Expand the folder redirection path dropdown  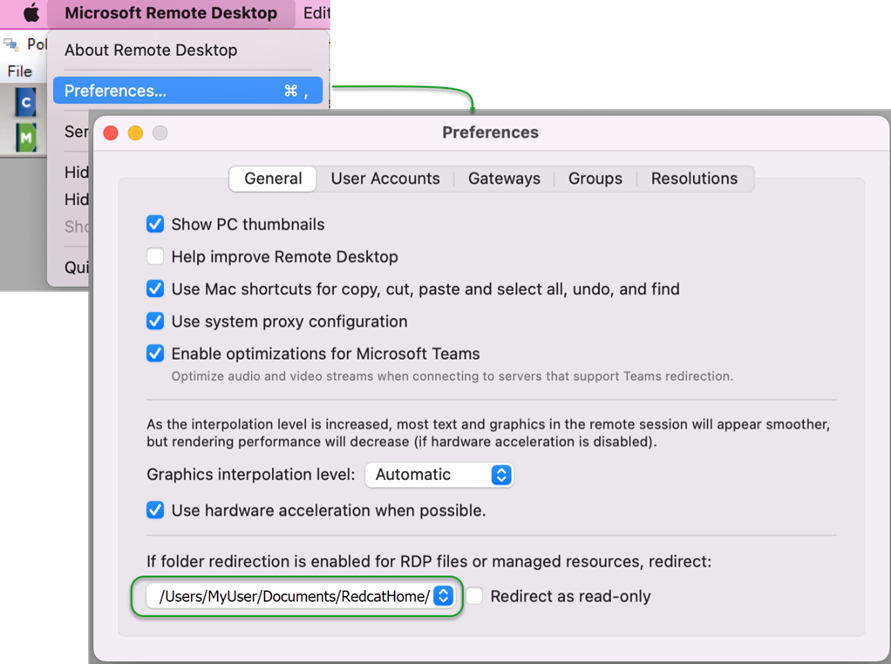300,596
